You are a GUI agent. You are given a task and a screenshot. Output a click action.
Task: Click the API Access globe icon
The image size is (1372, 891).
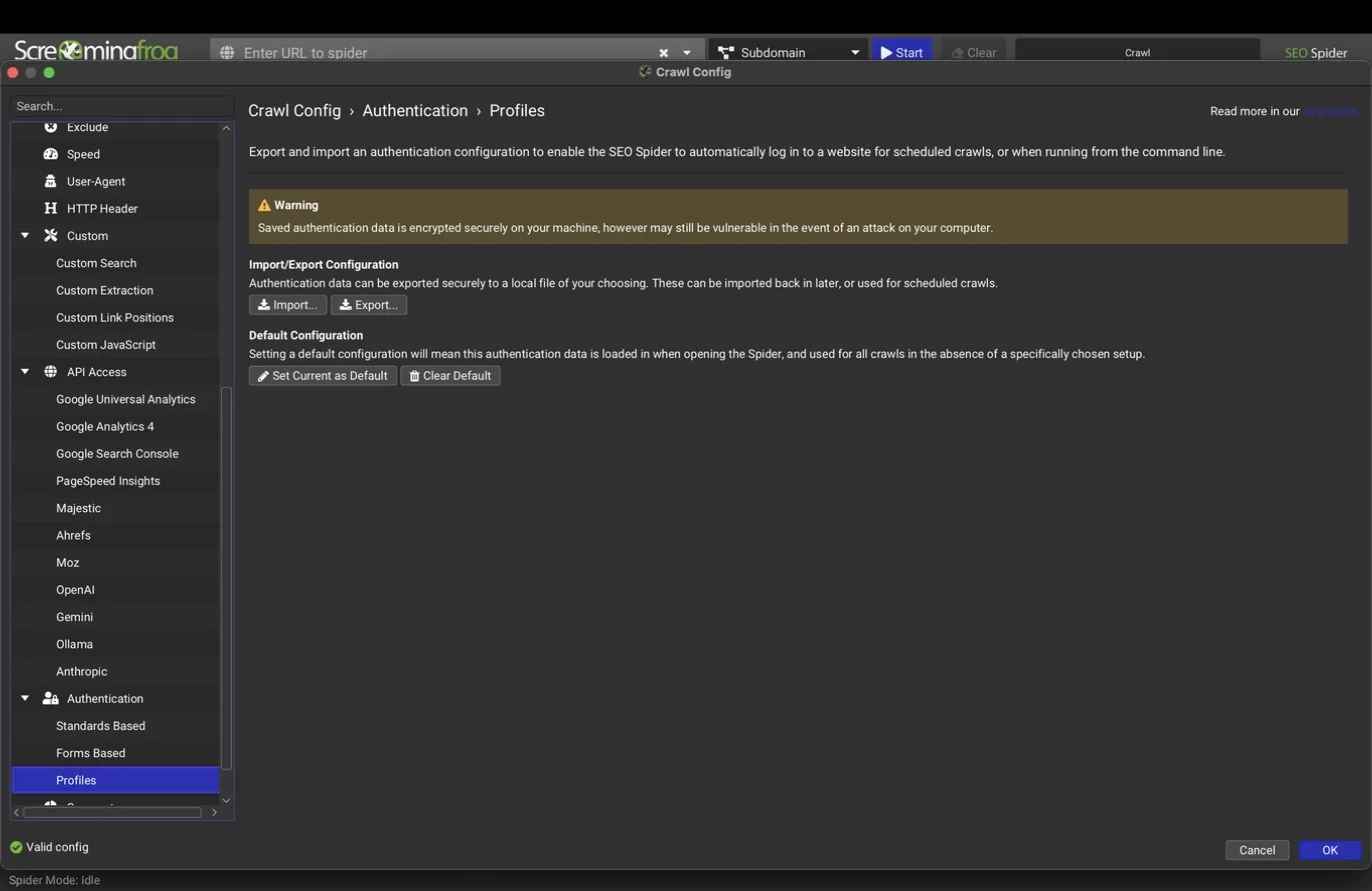click(x=50, y=372)
